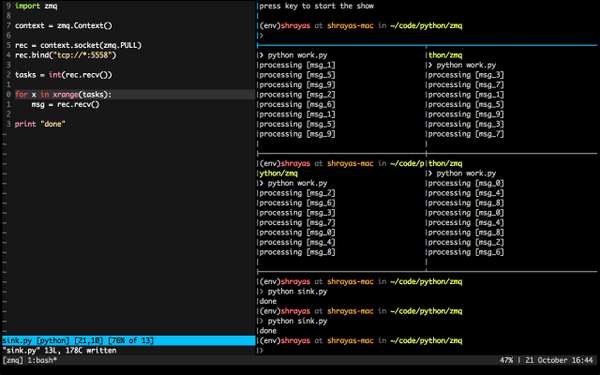Click the 'sink.py' filename in the blue status line
Image resolution: width=600 pixels, height=375 pixels.
[x=17, y=340]
